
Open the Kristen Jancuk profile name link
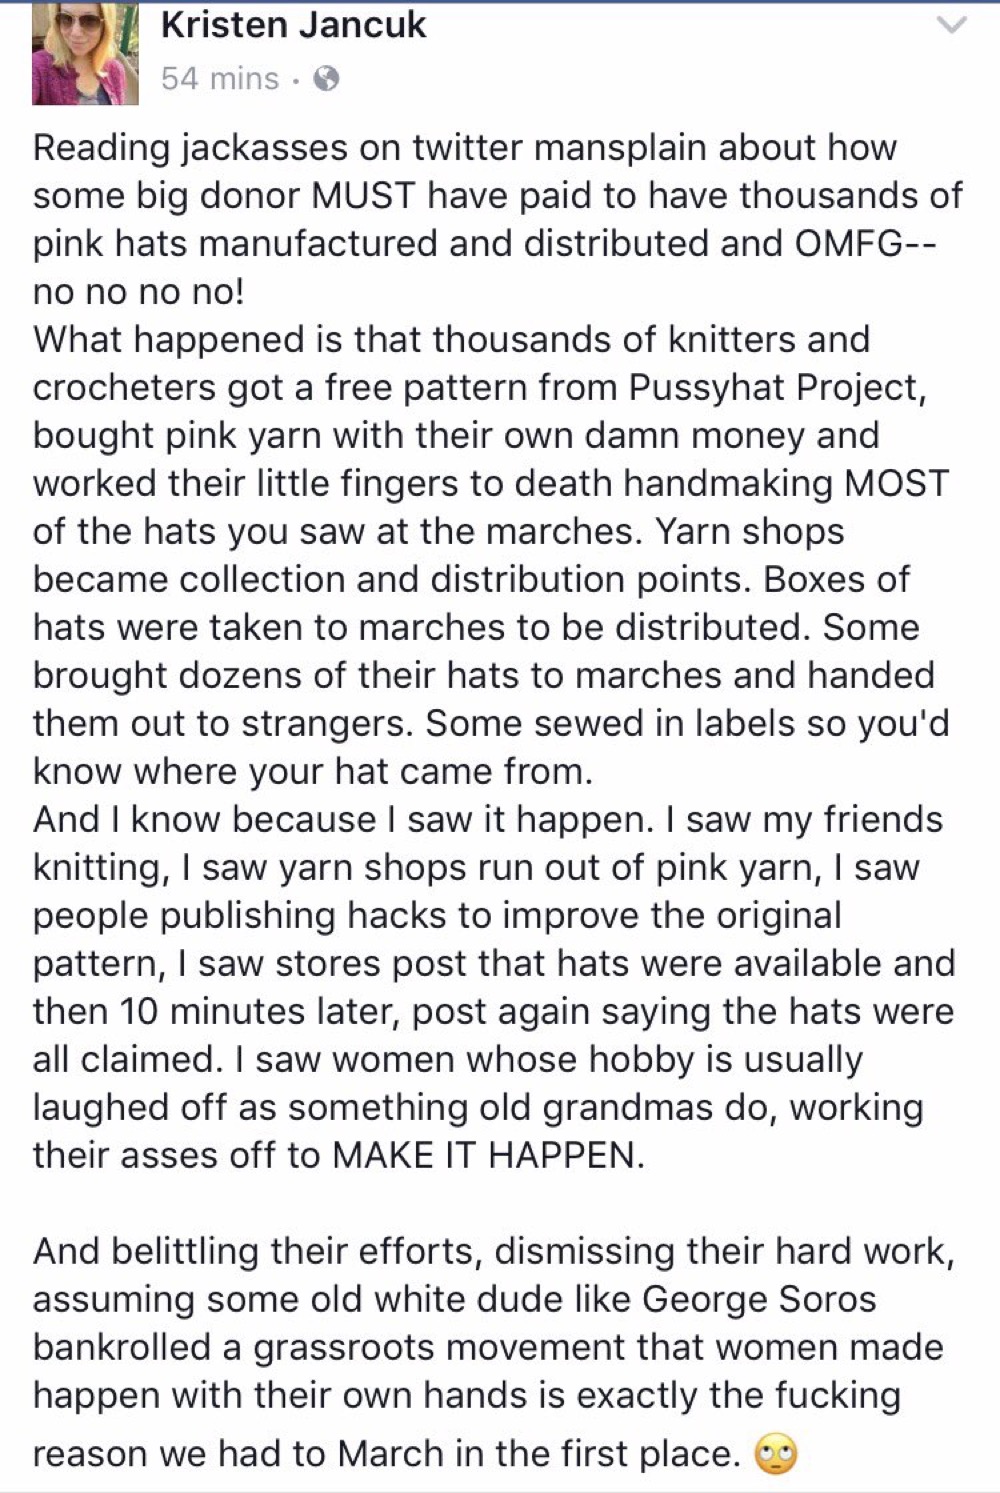click(x=294, y=25)
